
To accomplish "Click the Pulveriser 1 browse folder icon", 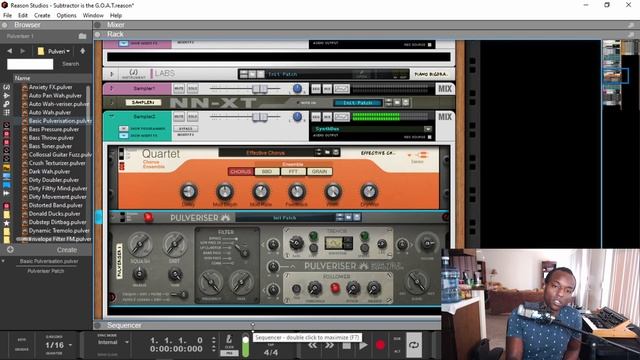I will (x=82, y=36).
